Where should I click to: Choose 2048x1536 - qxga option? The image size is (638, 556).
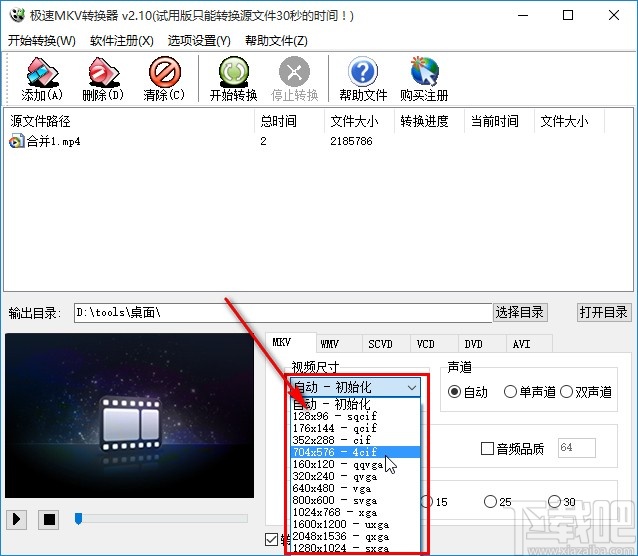[x=356, y=536]
